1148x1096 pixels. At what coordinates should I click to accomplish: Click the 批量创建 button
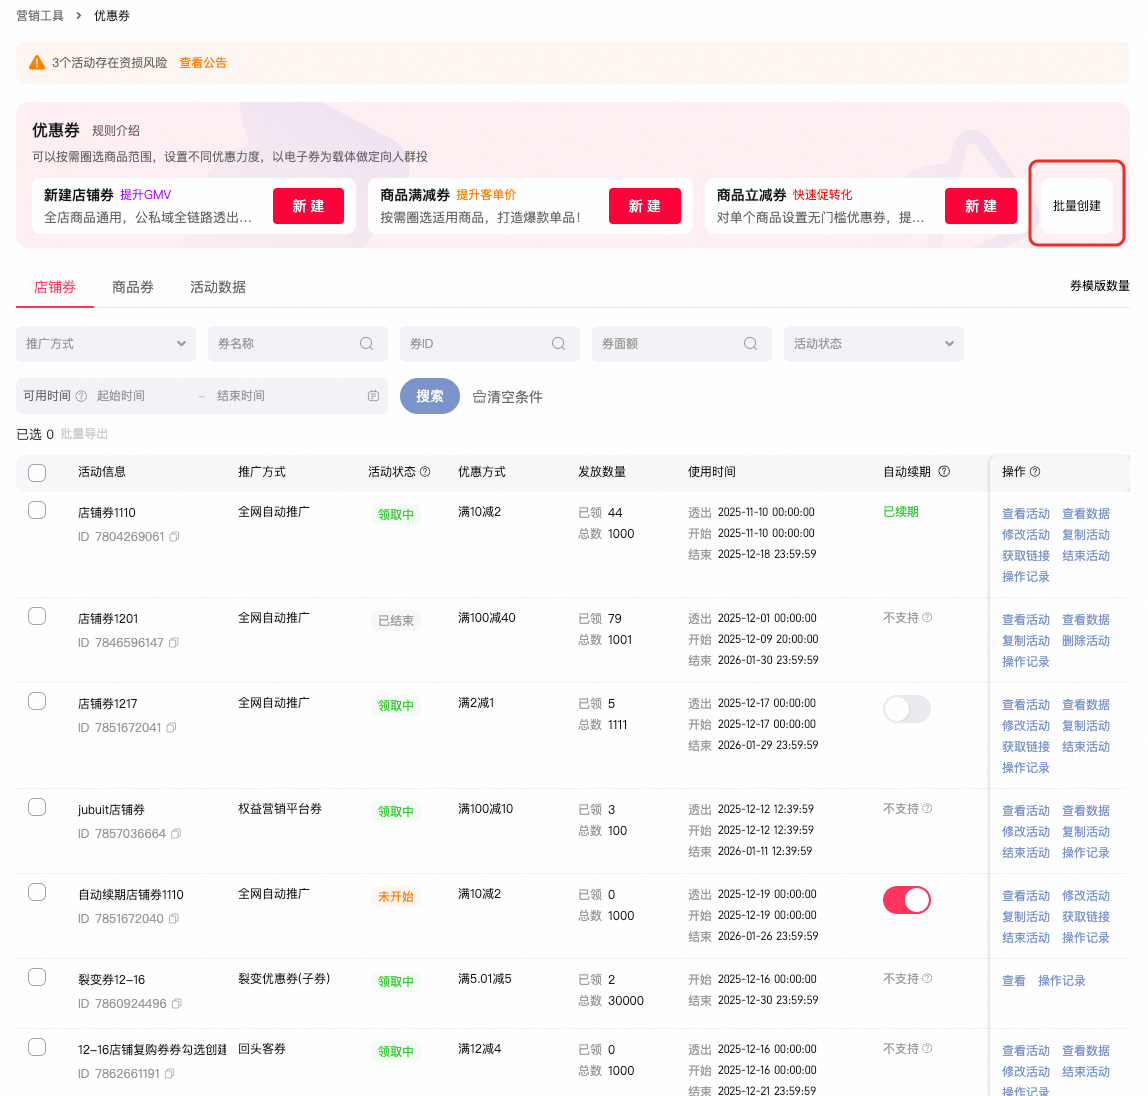coord(1076,206)
